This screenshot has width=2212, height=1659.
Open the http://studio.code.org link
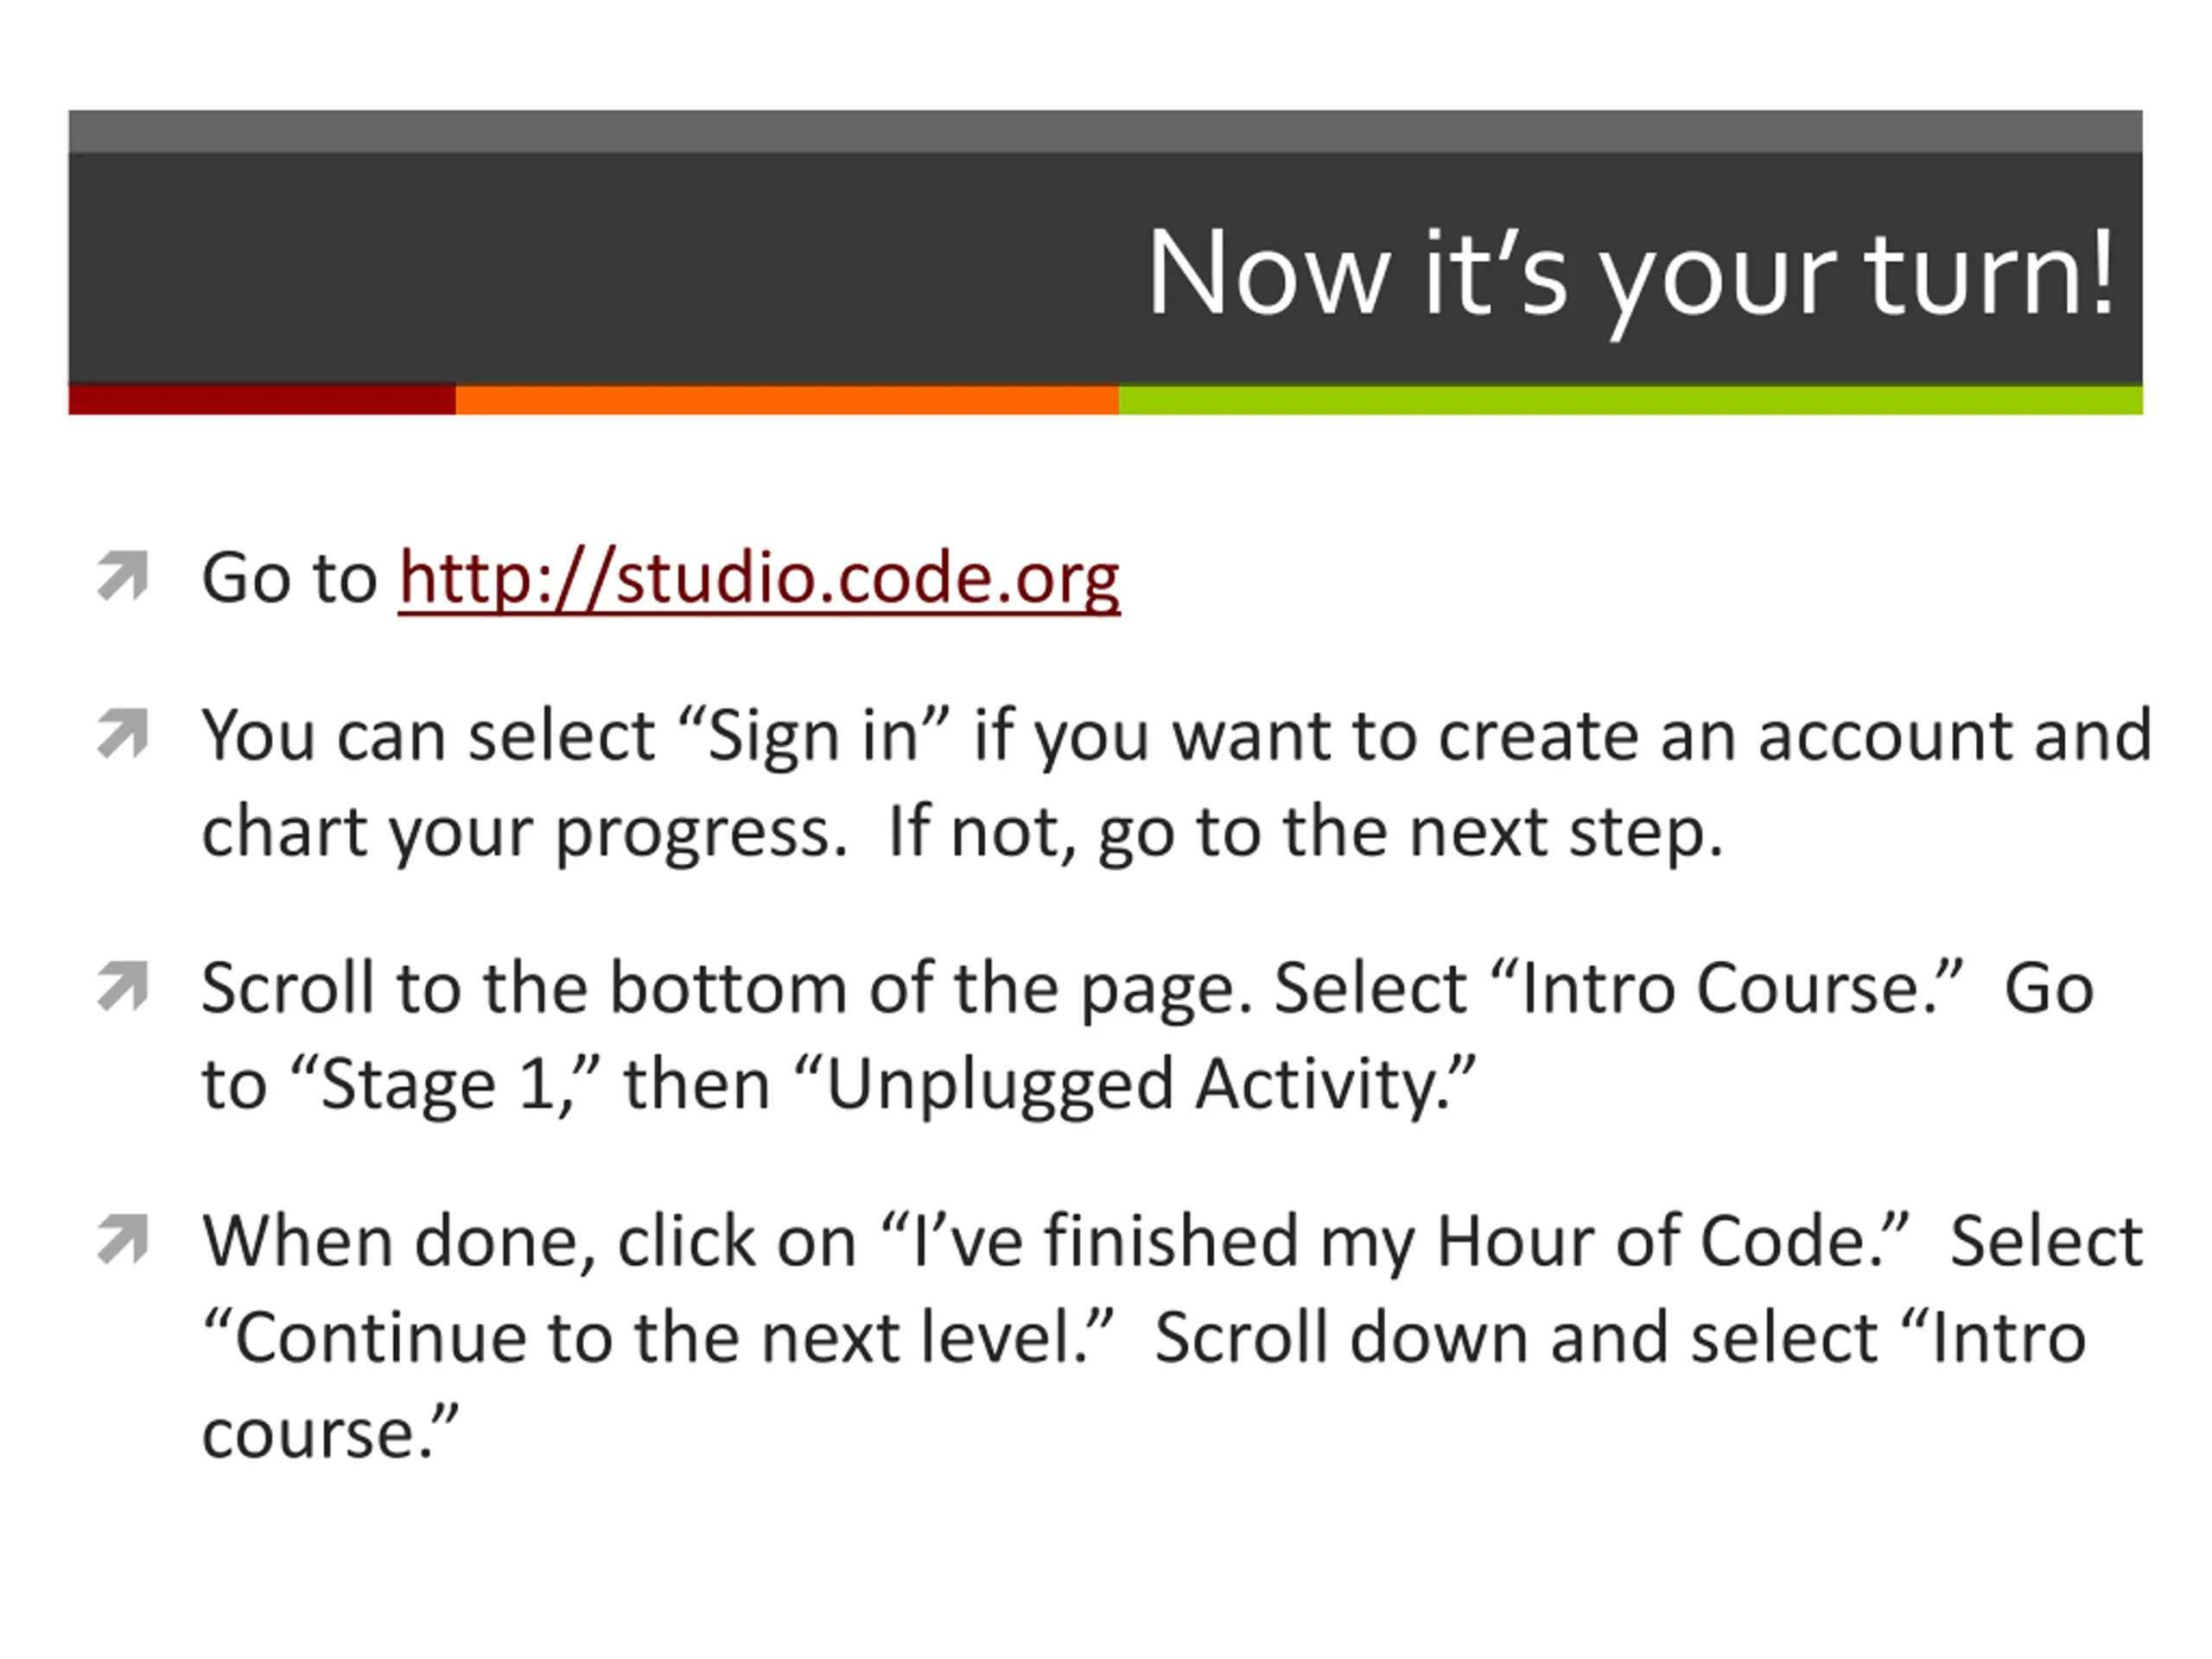click(759, 579)
